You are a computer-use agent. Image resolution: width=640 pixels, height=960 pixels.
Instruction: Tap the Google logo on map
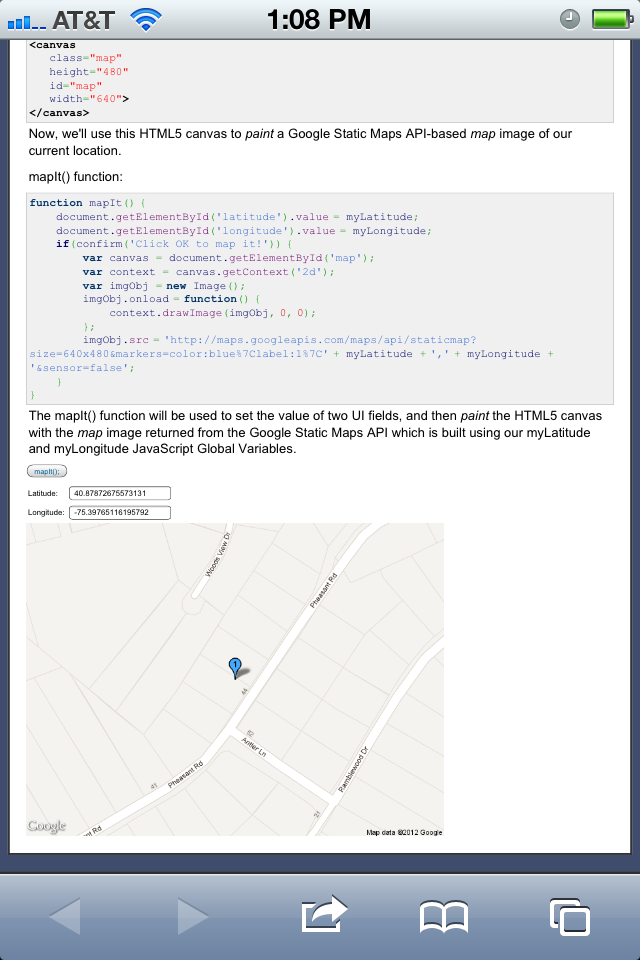[47, 825]
